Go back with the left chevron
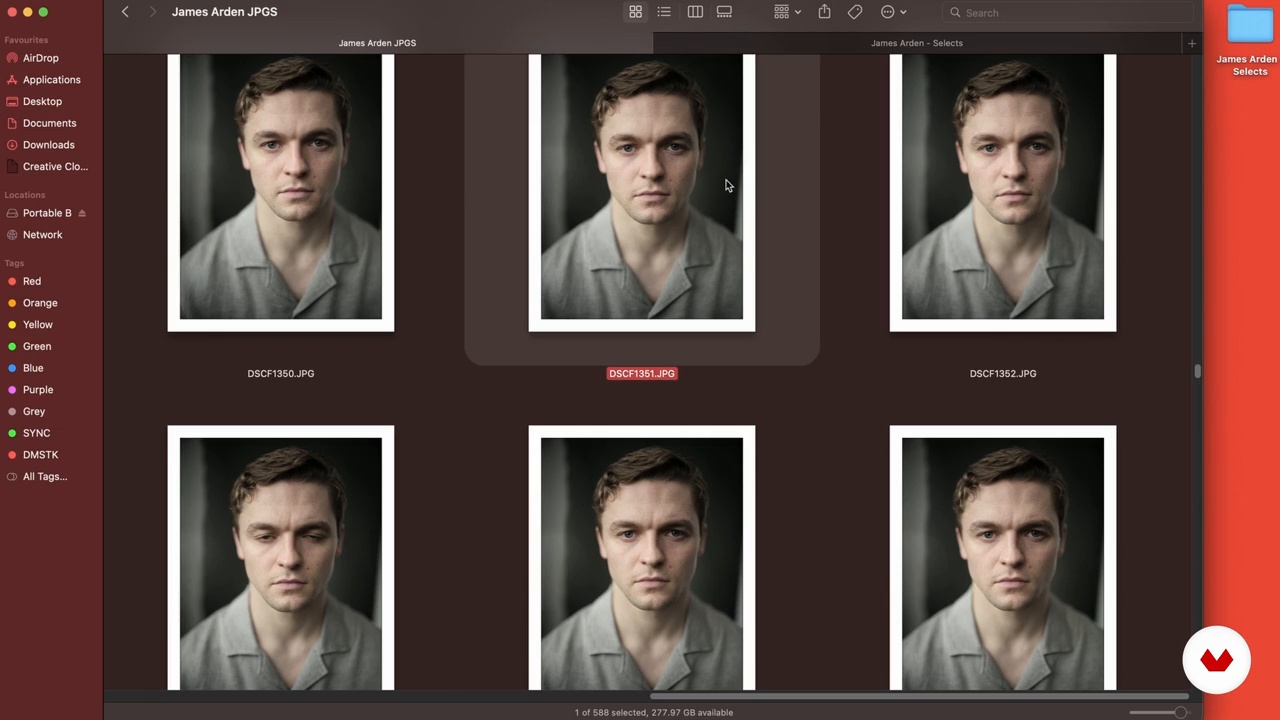Viewport: 1280px width, 720px height. 125,12
